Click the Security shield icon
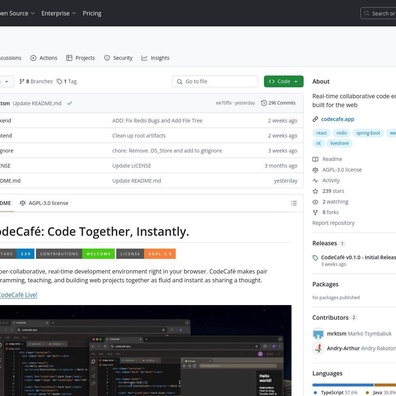The height and width of the screenshot is (396, 396). (x=107, y=58)
